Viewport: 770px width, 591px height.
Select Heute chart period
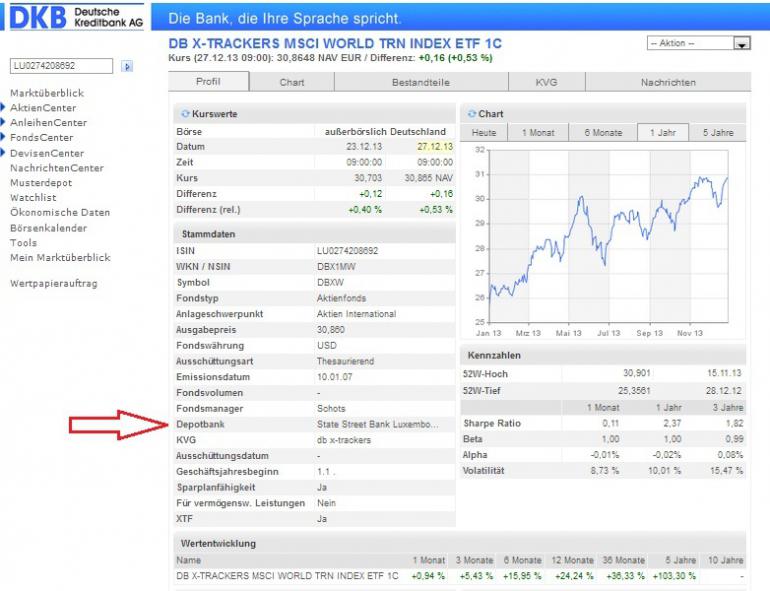(x=484, y=133)
